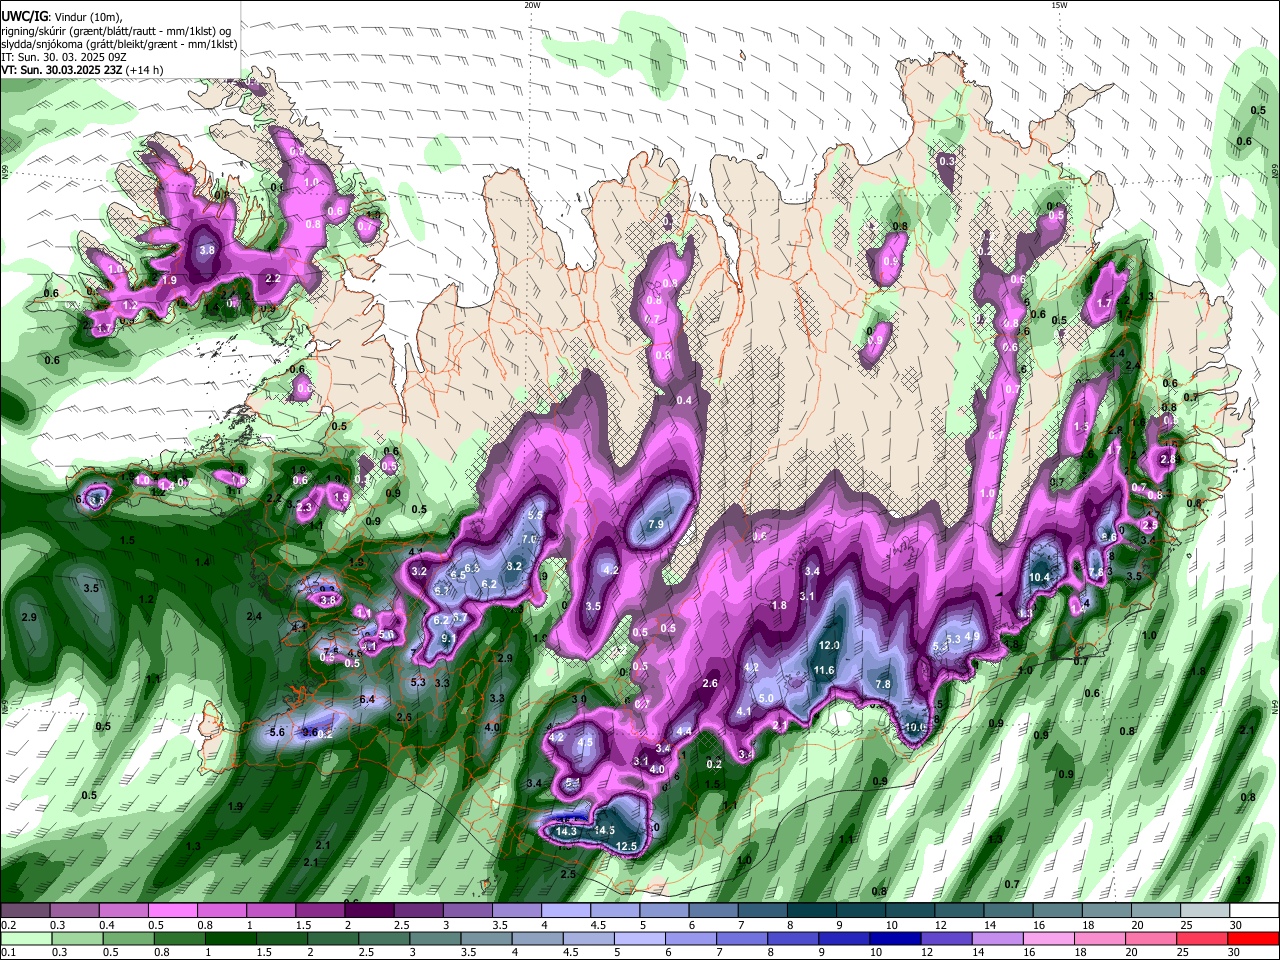The height and width of the screenshot is (960, 1280).
Task: Click the 10.6 precipitation value
Action: point(915,727)
